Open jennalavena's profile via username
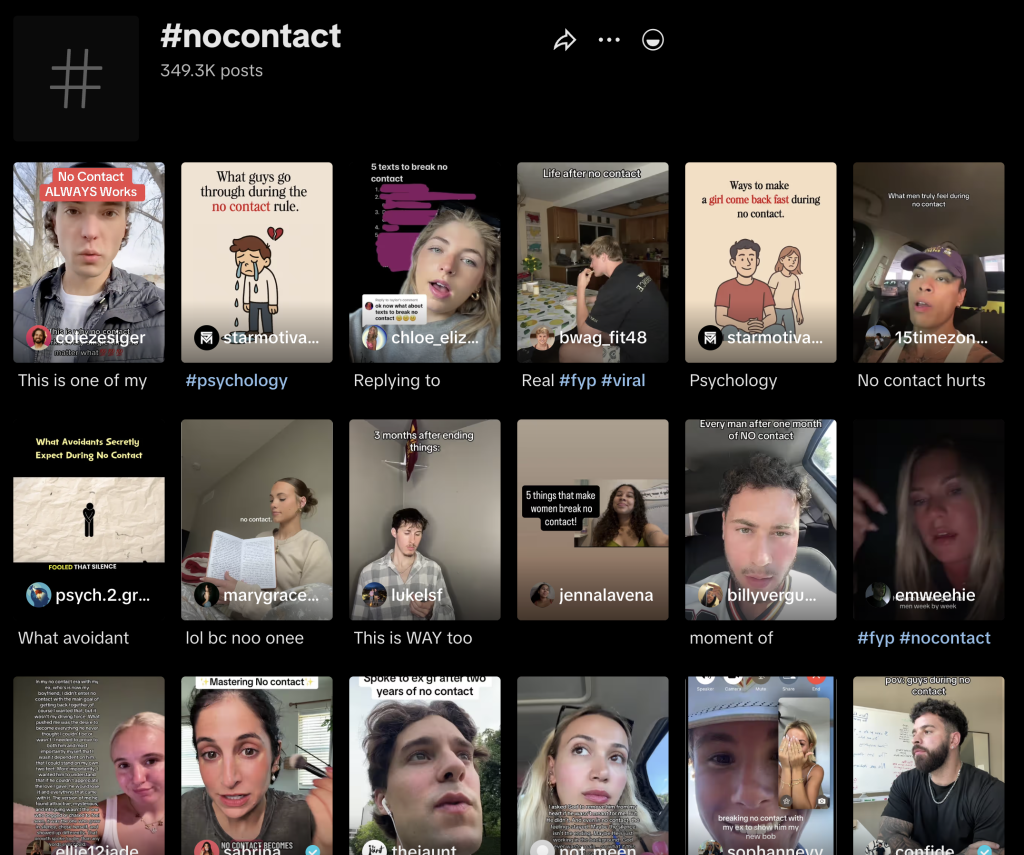Viewport: 1024px width, 855px height. (606, 595)
